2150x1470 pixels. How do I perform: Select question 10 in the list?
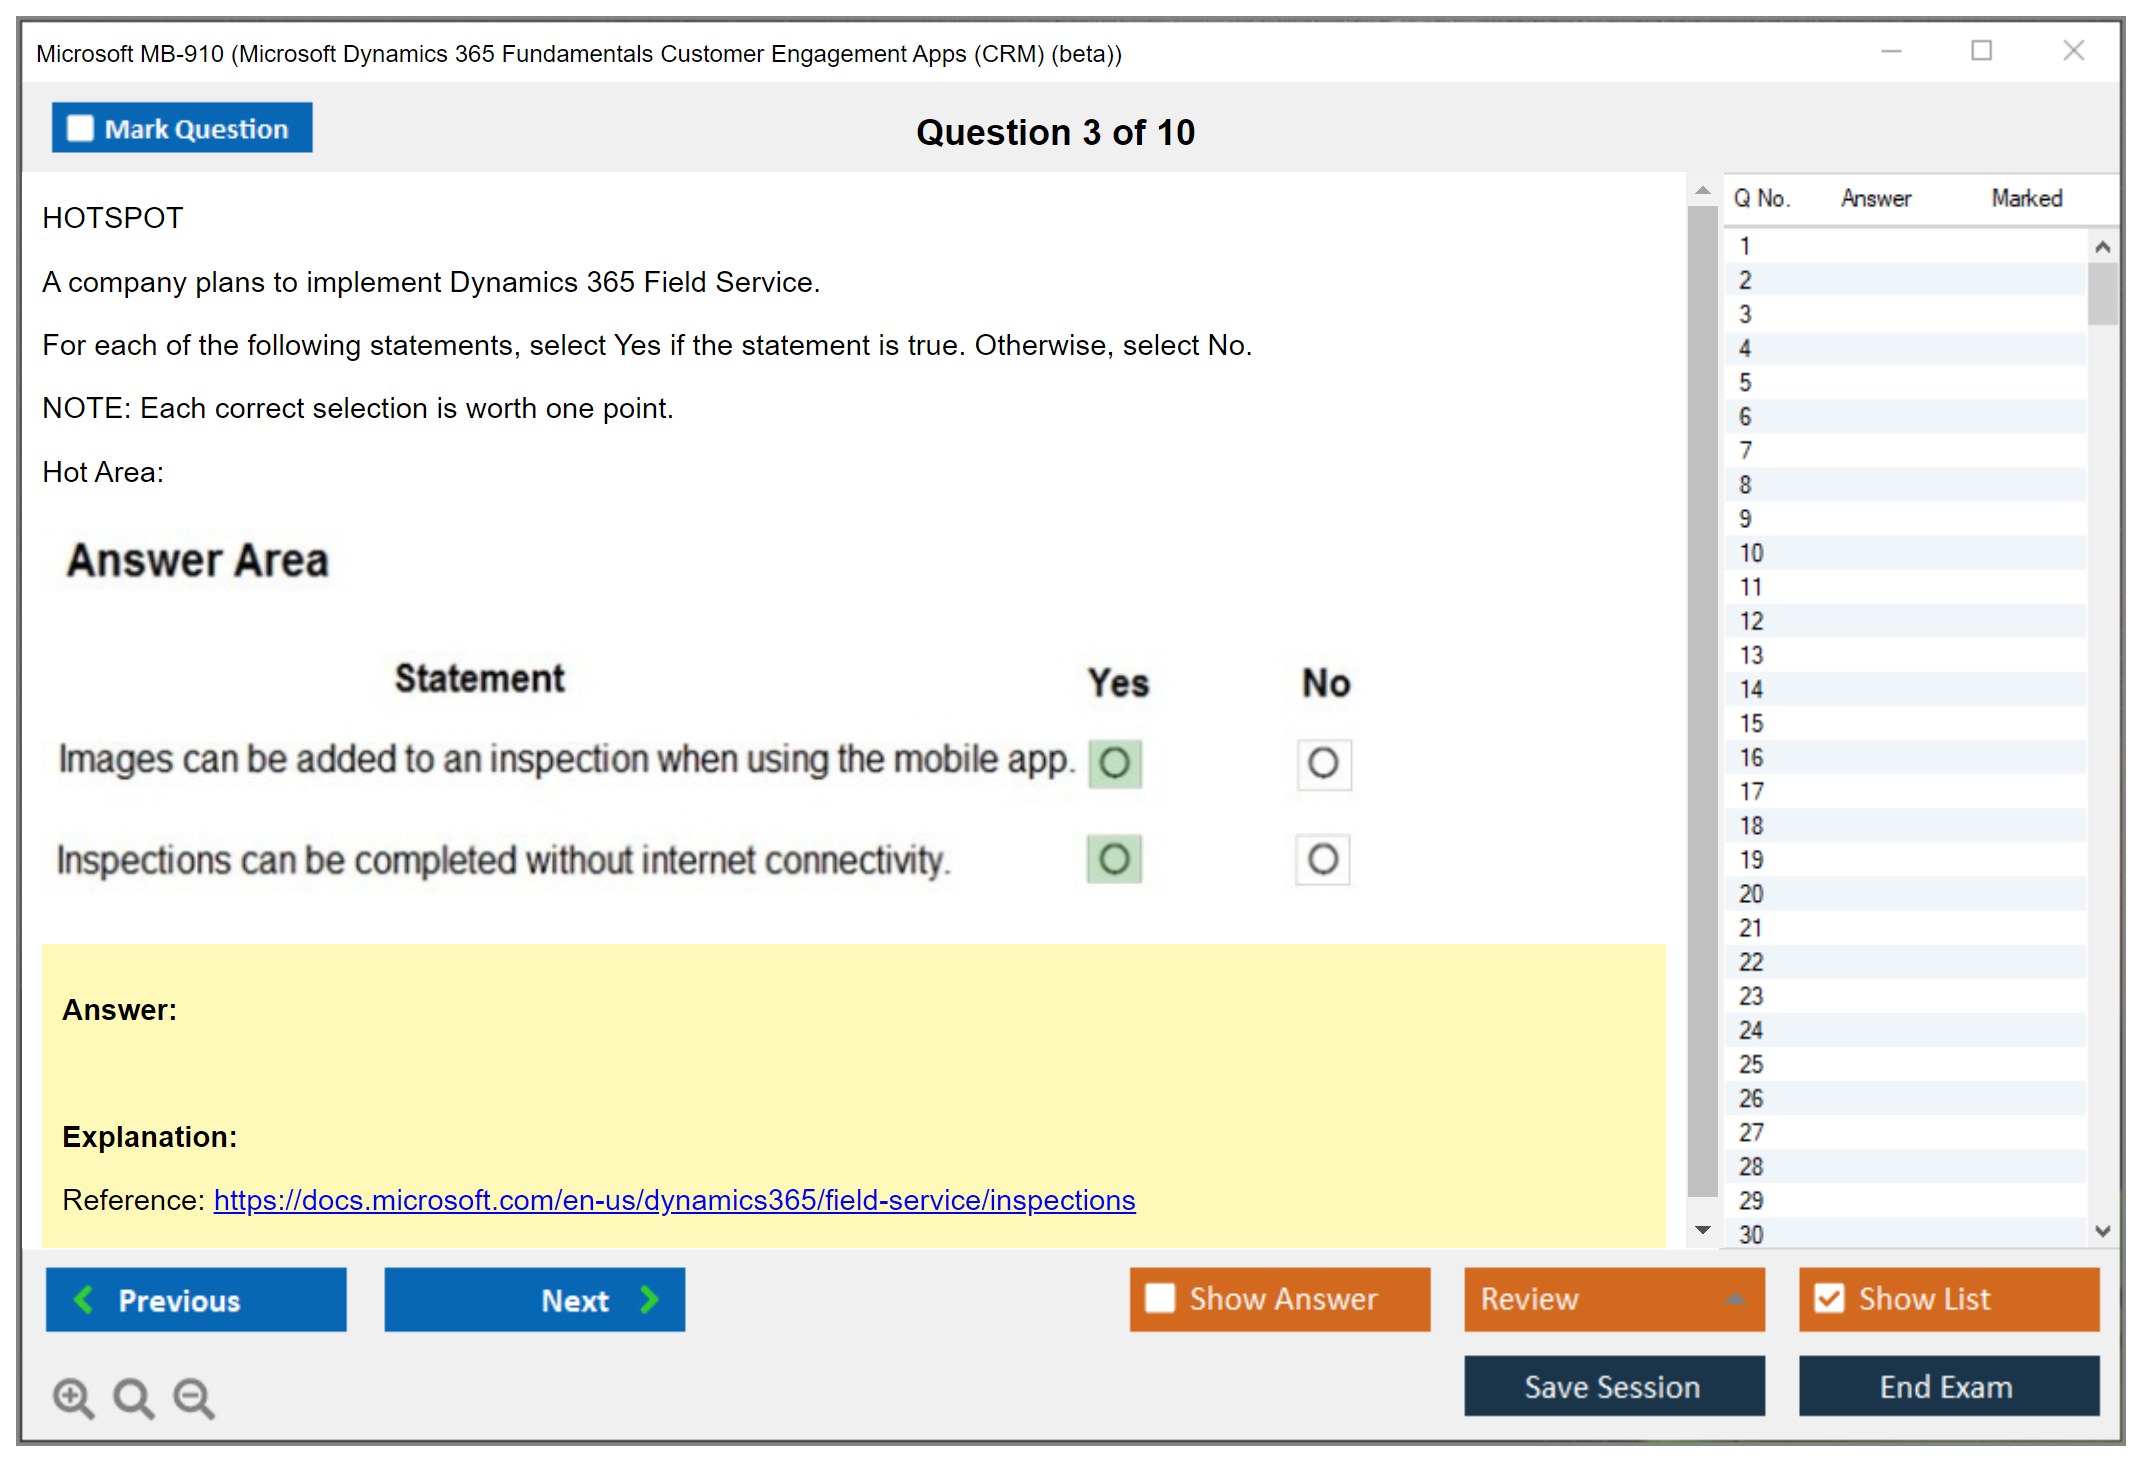point(1751,553)
